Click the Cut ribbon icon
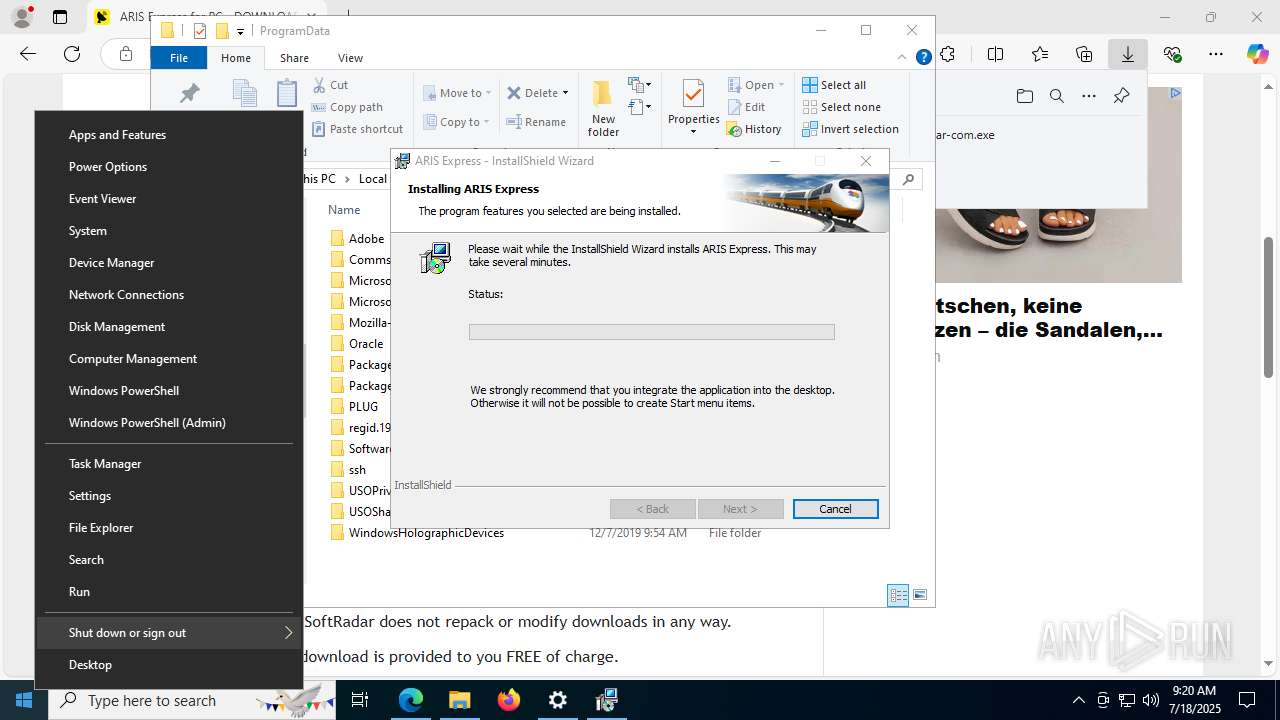 click(330, 85)
